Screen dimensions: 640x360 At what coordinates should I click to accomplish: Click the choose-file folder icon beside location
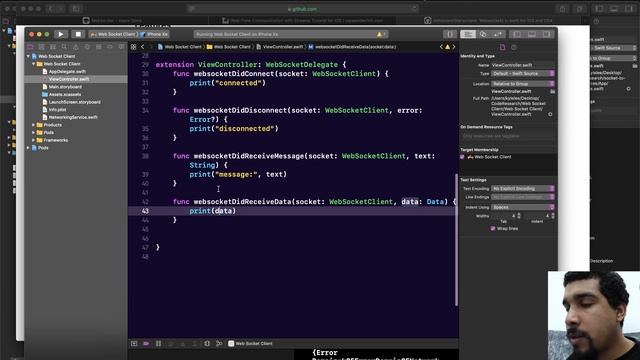pyautogui.click(x=552, y=91)
